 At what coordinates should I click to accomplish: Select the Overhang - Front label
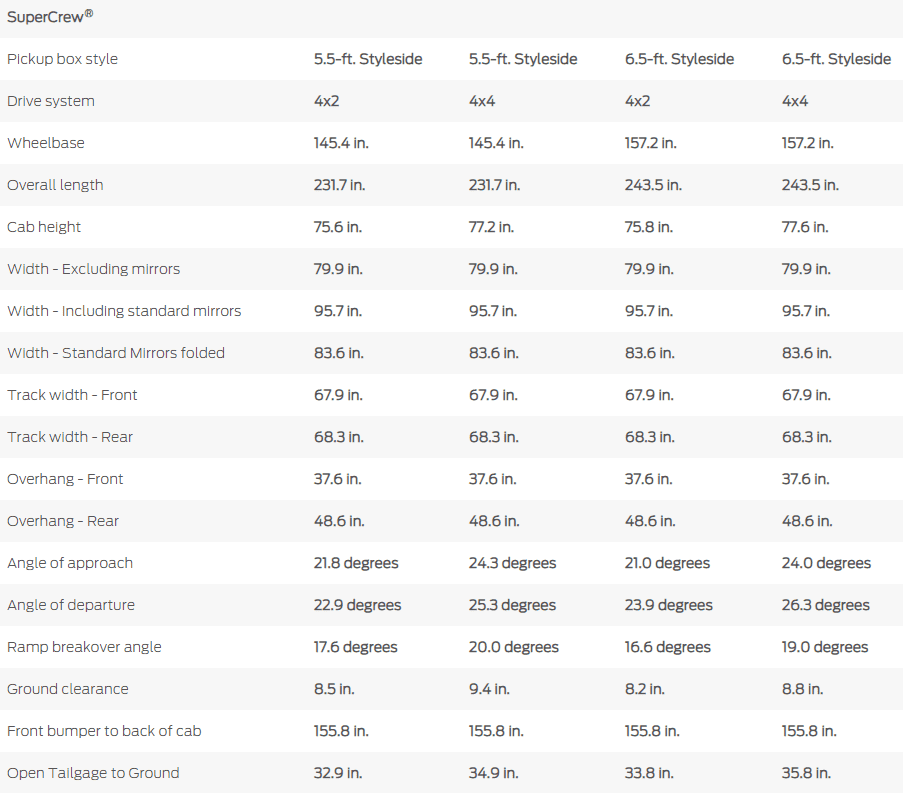coord(65,479)
